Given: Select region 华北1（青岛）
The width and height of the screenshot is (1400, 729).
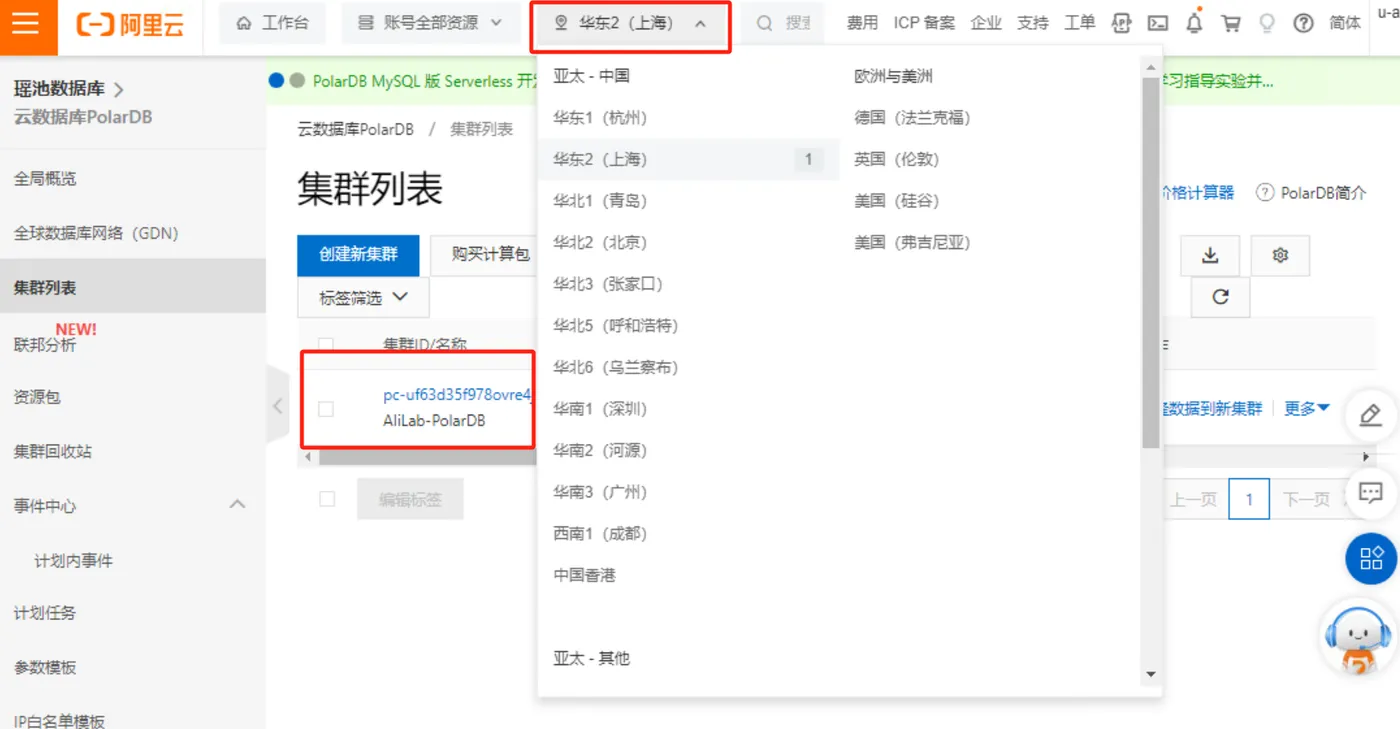Looking at the screenshot, I should coord(600,201).
